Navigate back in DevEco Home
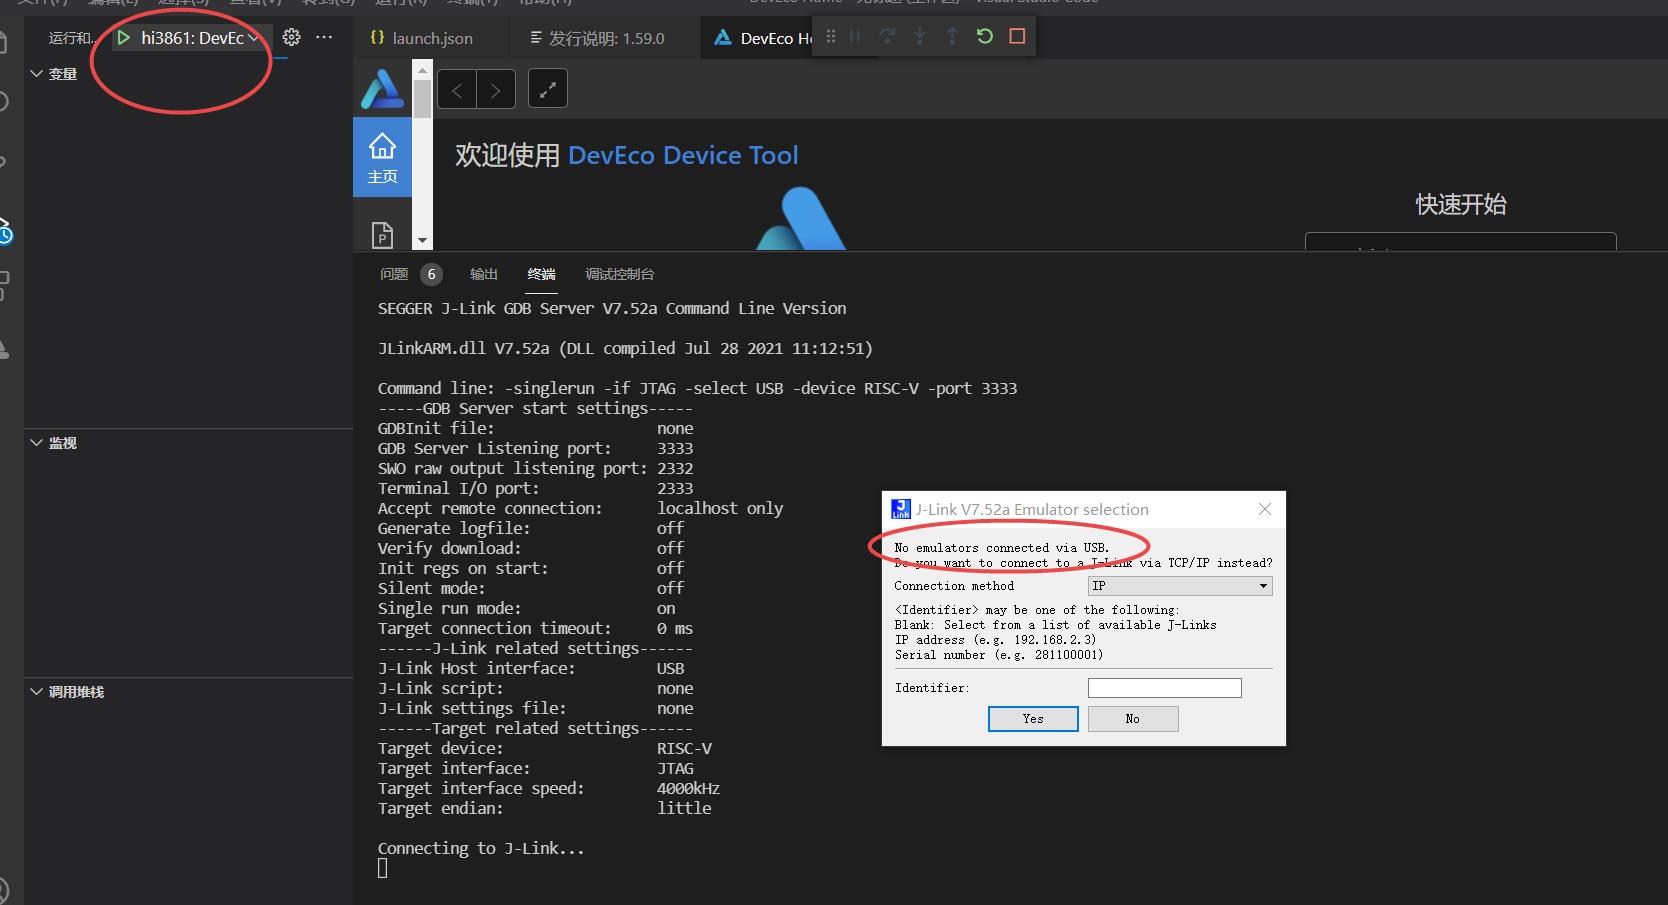Viewport: 1668px width, 905px height. [x=457, y=91]
